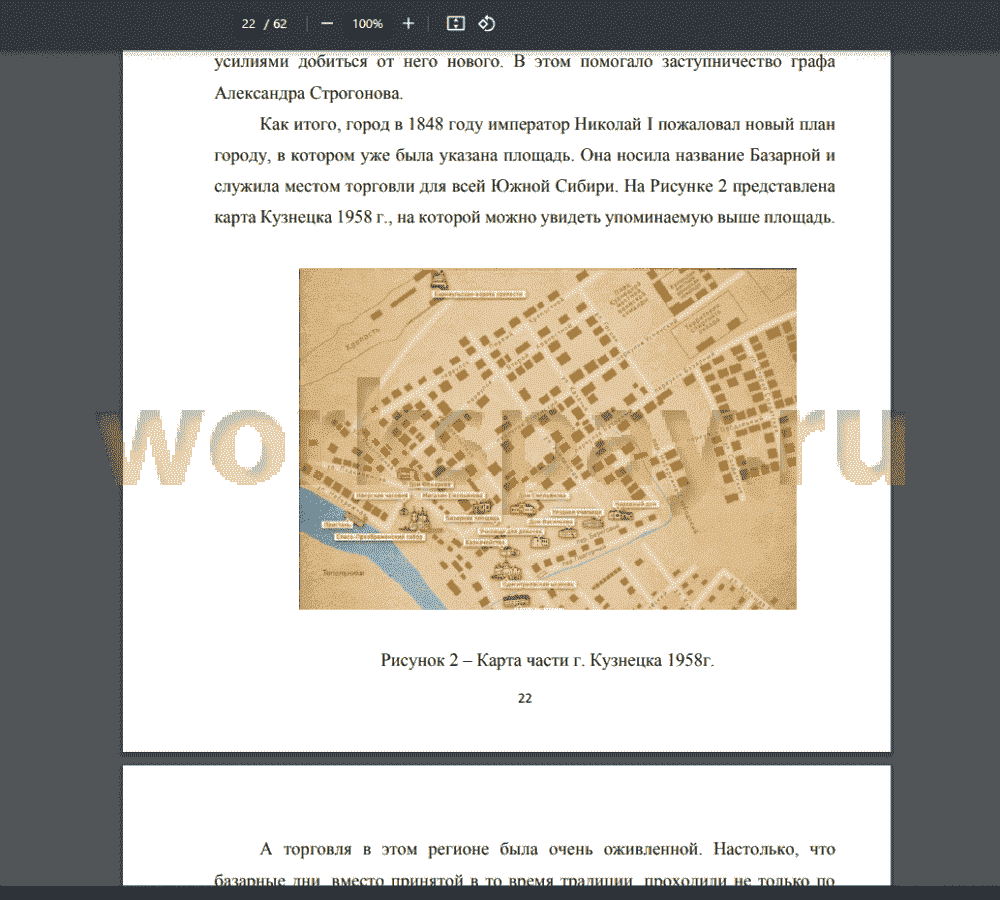Viewport: 1000px width, 900px height.
Task: Click the rotate document icon
Action: point(487,24)
